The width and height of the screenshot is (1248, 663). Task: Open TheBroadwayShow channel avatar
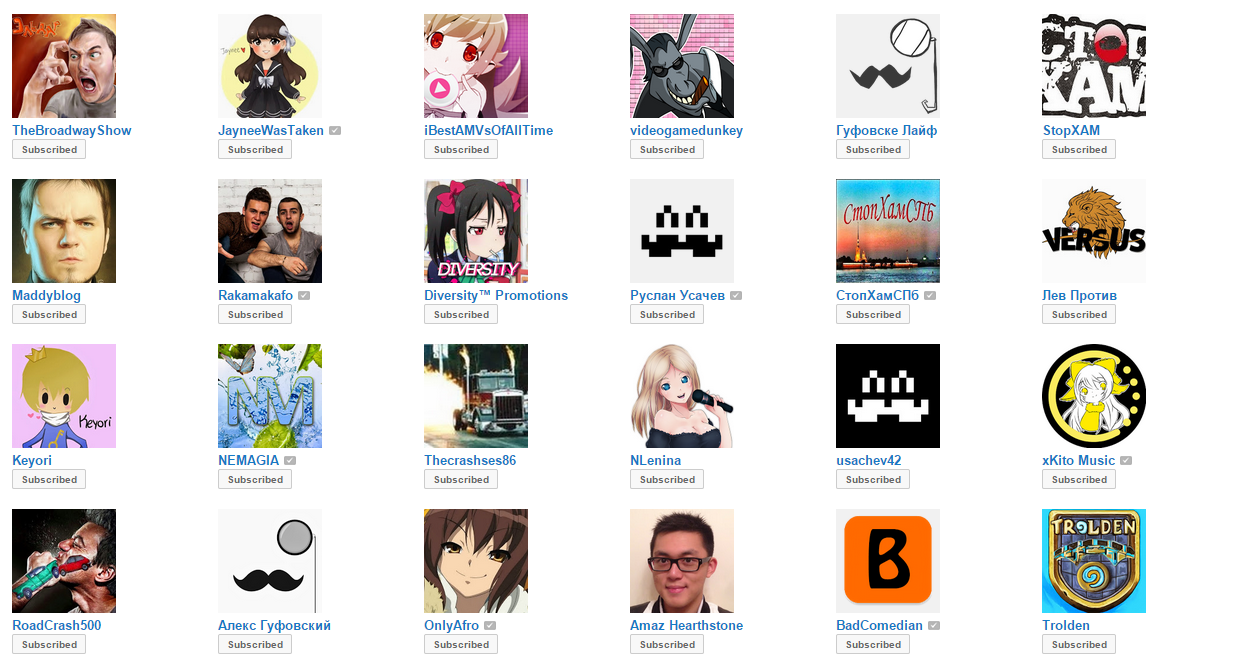64,66
